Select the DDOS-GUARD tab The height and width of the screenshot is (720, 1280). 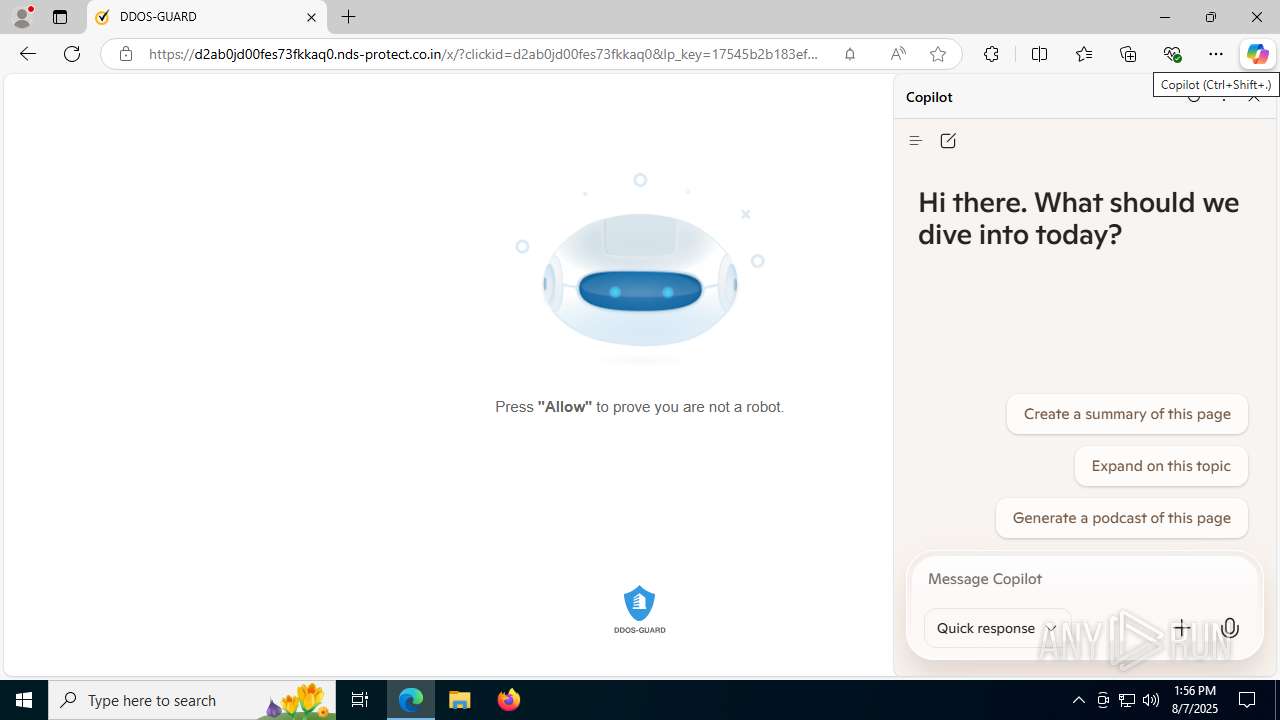(x=207, y=17)
